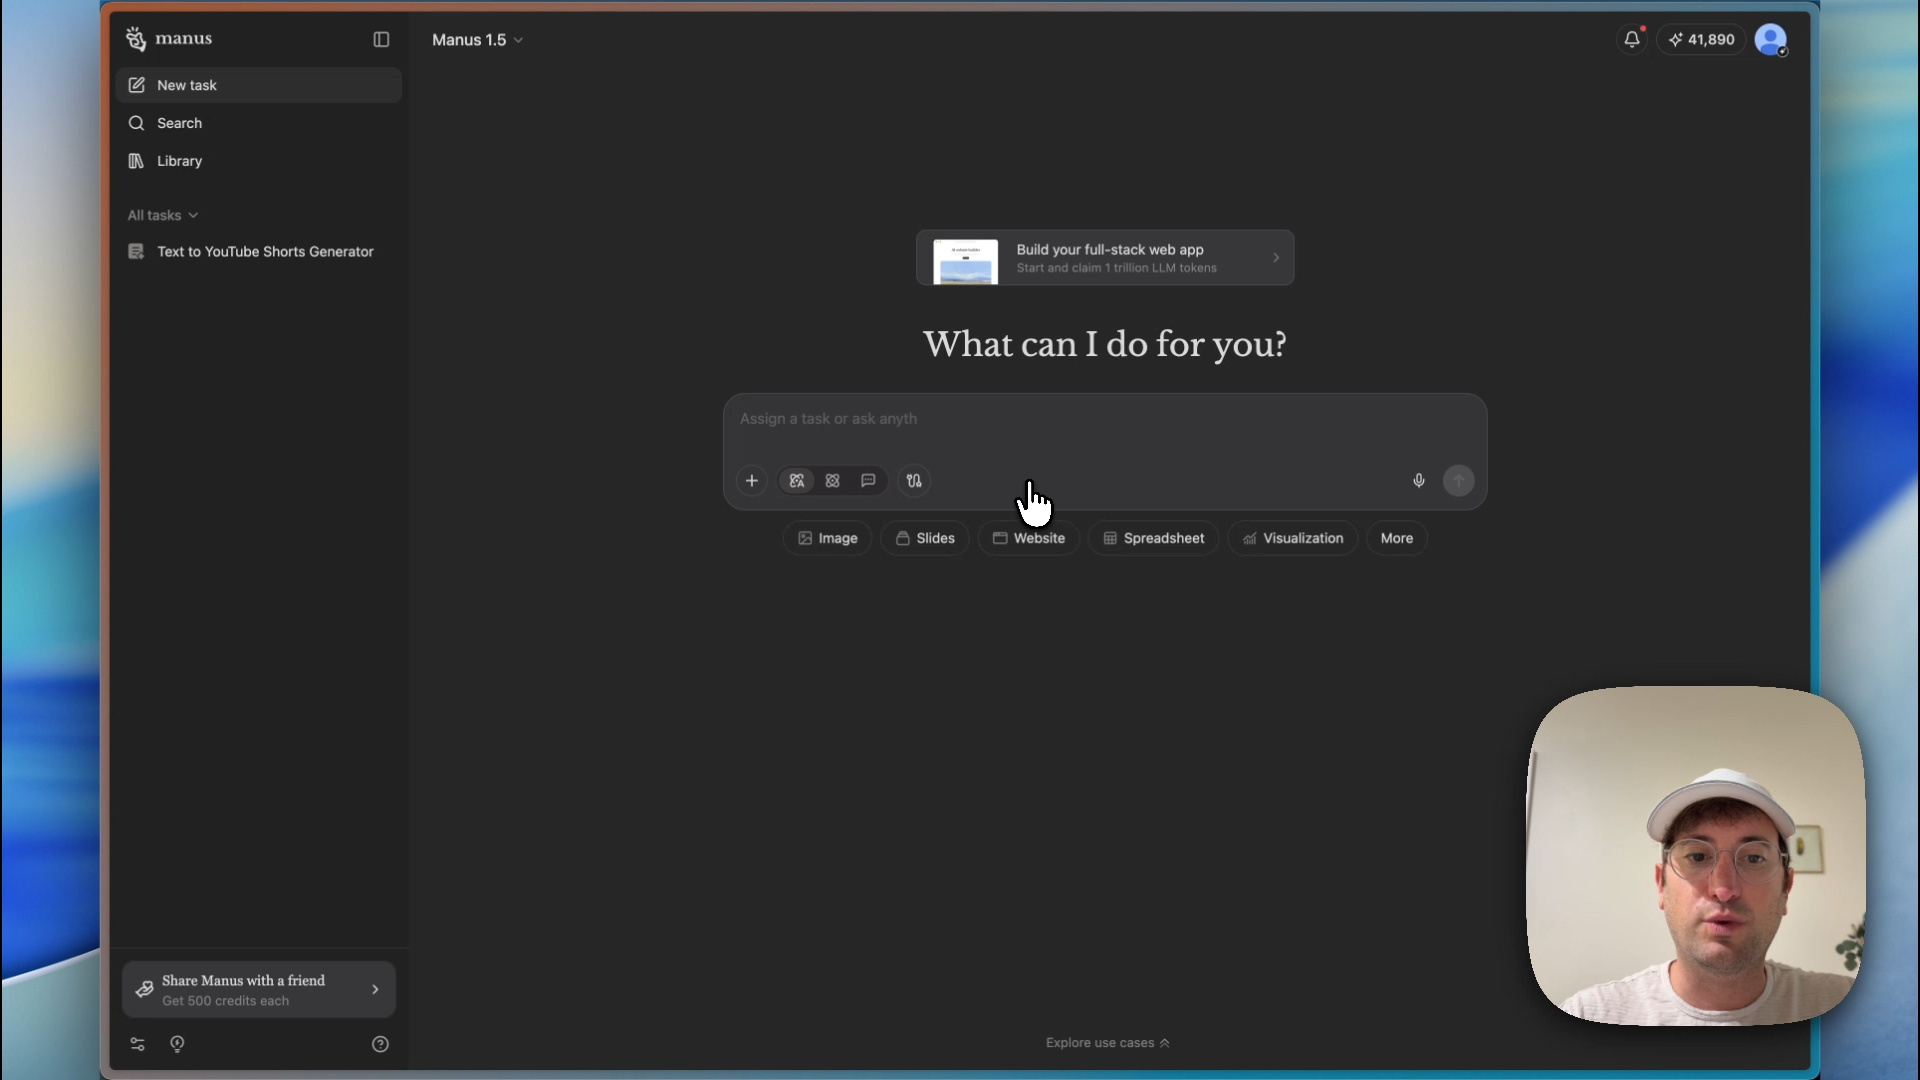Activate the microphone voice input icon
Viewport: 1920px width, 1080px height.
pyautogui.click(x=1418, y=480)
